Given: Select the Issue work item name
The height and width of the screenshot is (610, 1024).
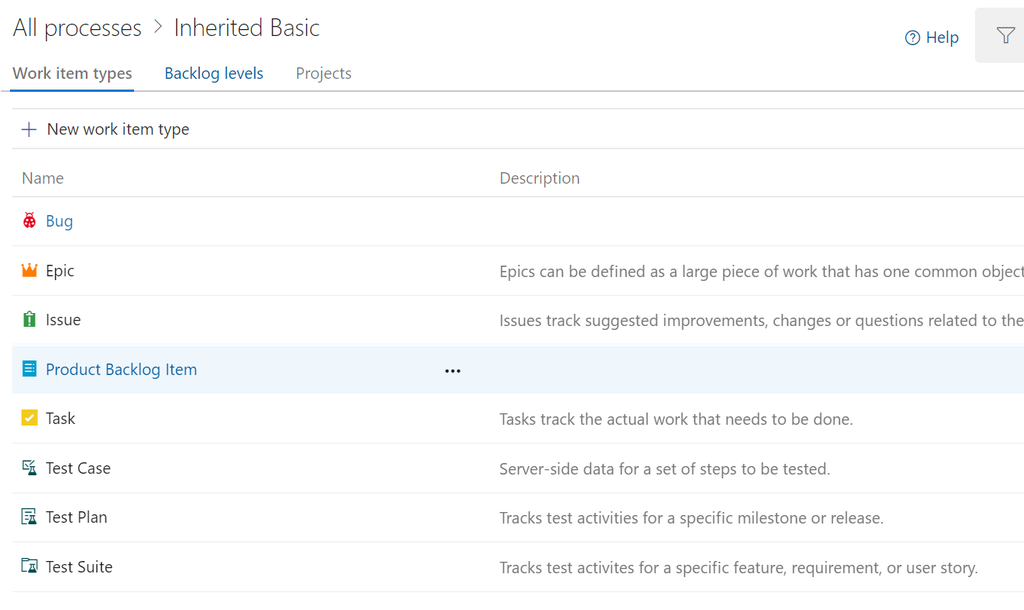Looking at the screenshot, I should point(63,320).
